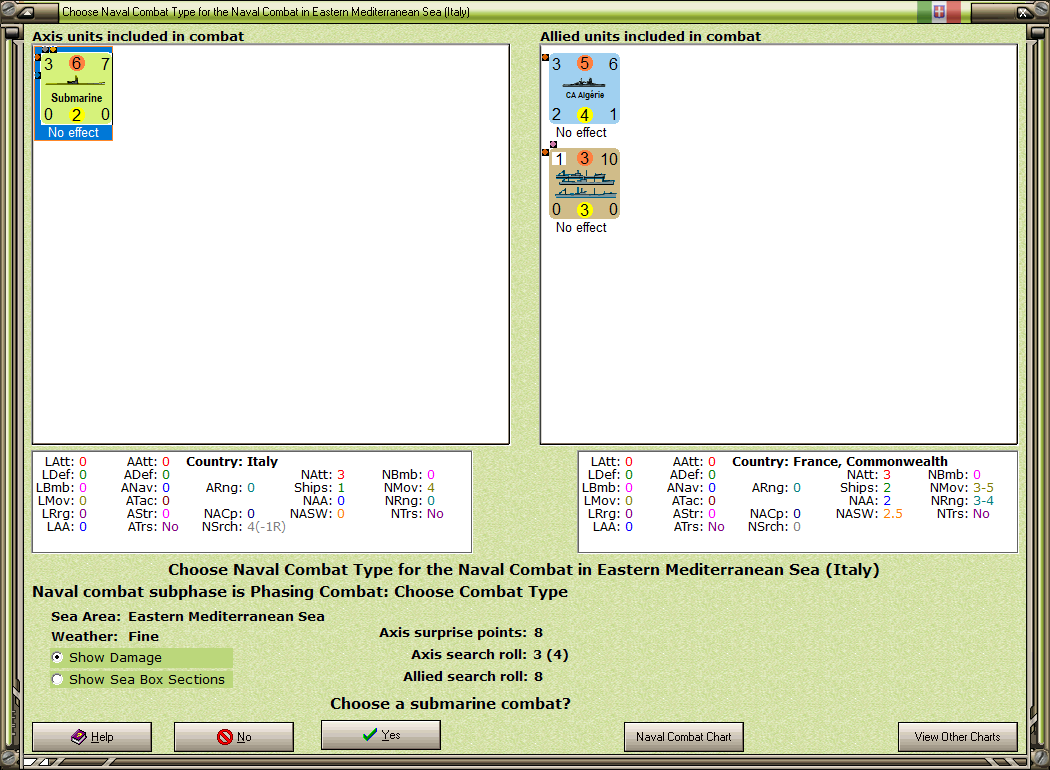Click the 'Weather: Fine' text
The height and width of the screenshot is (770, 1050).
[x=105, y=637]
